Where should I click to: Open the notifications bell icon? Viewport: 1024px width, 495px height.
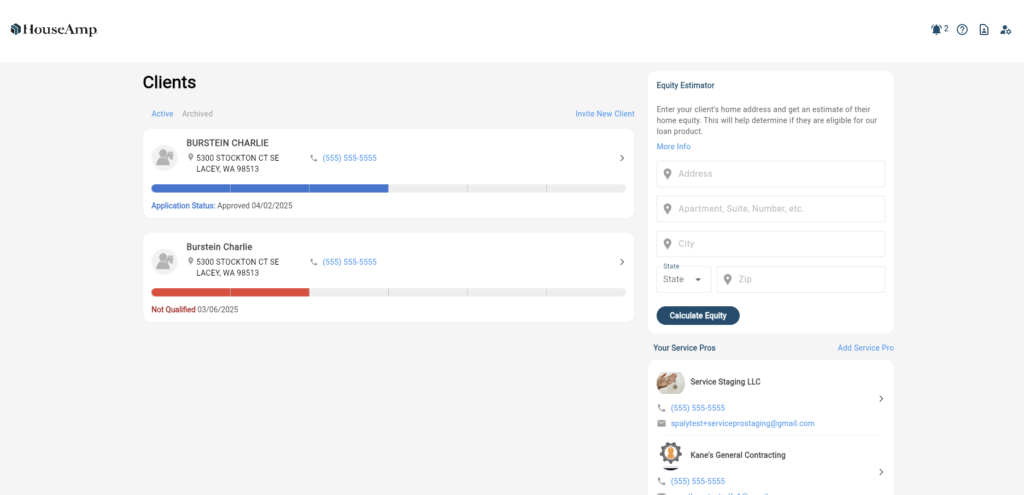[x=936, y=30]
